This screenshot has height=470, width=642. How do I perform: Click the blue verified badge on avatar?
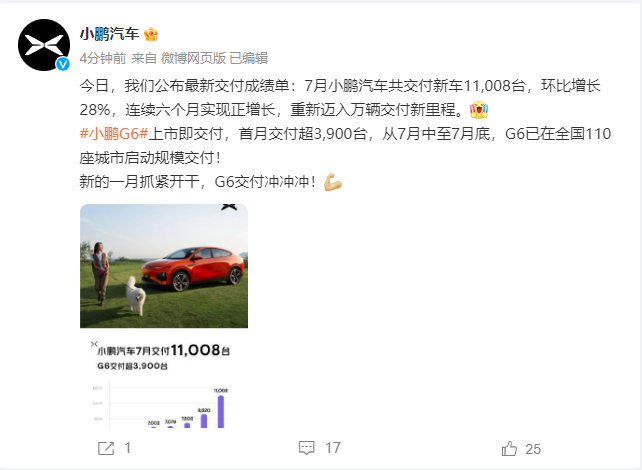pyautogui.click(x=63, y=64)
